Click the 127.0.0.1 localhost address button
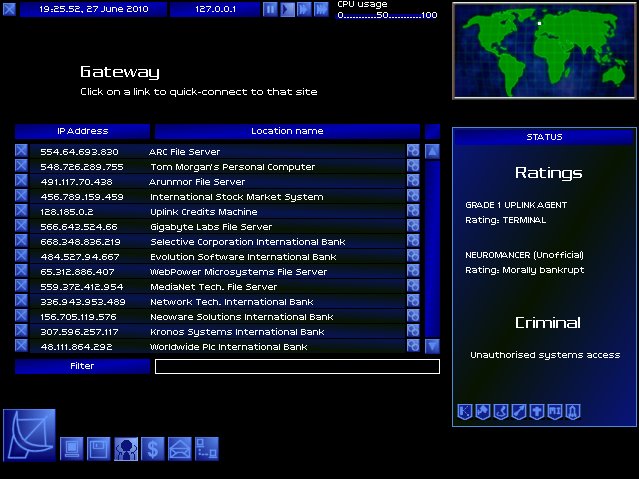 tap(215, 9)
